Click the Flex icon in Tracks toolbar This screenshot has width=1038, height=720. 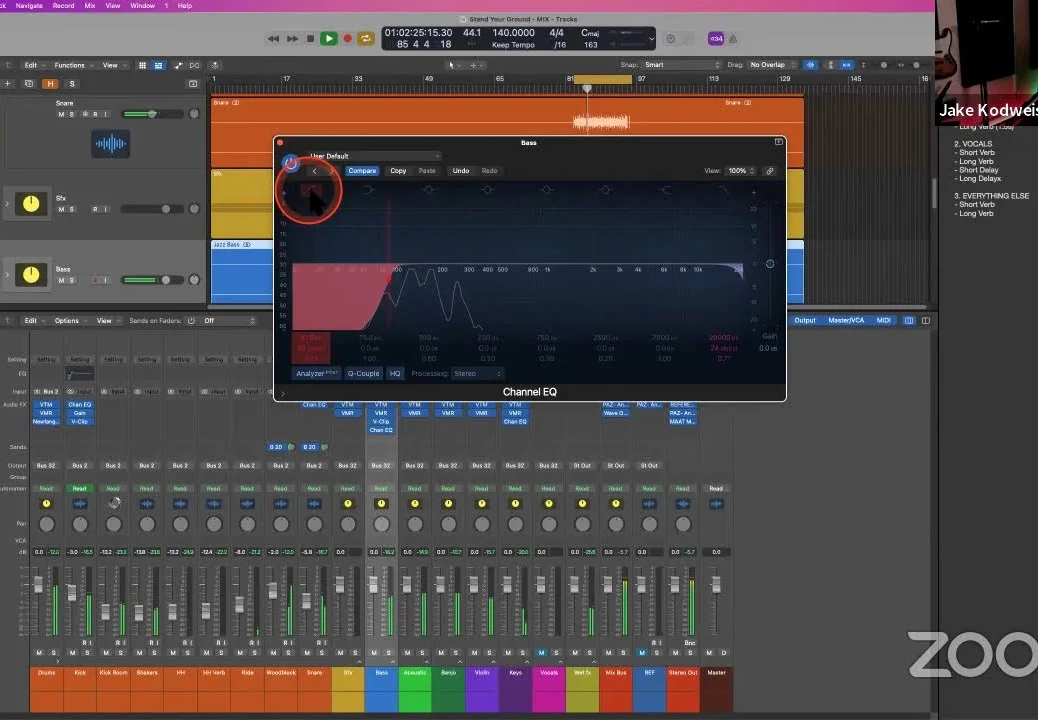click(x=194, y=66)
